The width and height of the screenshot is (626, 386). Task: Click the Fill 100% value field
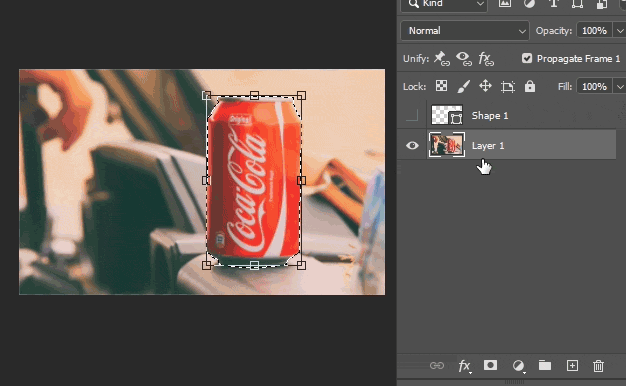[594, 87]
